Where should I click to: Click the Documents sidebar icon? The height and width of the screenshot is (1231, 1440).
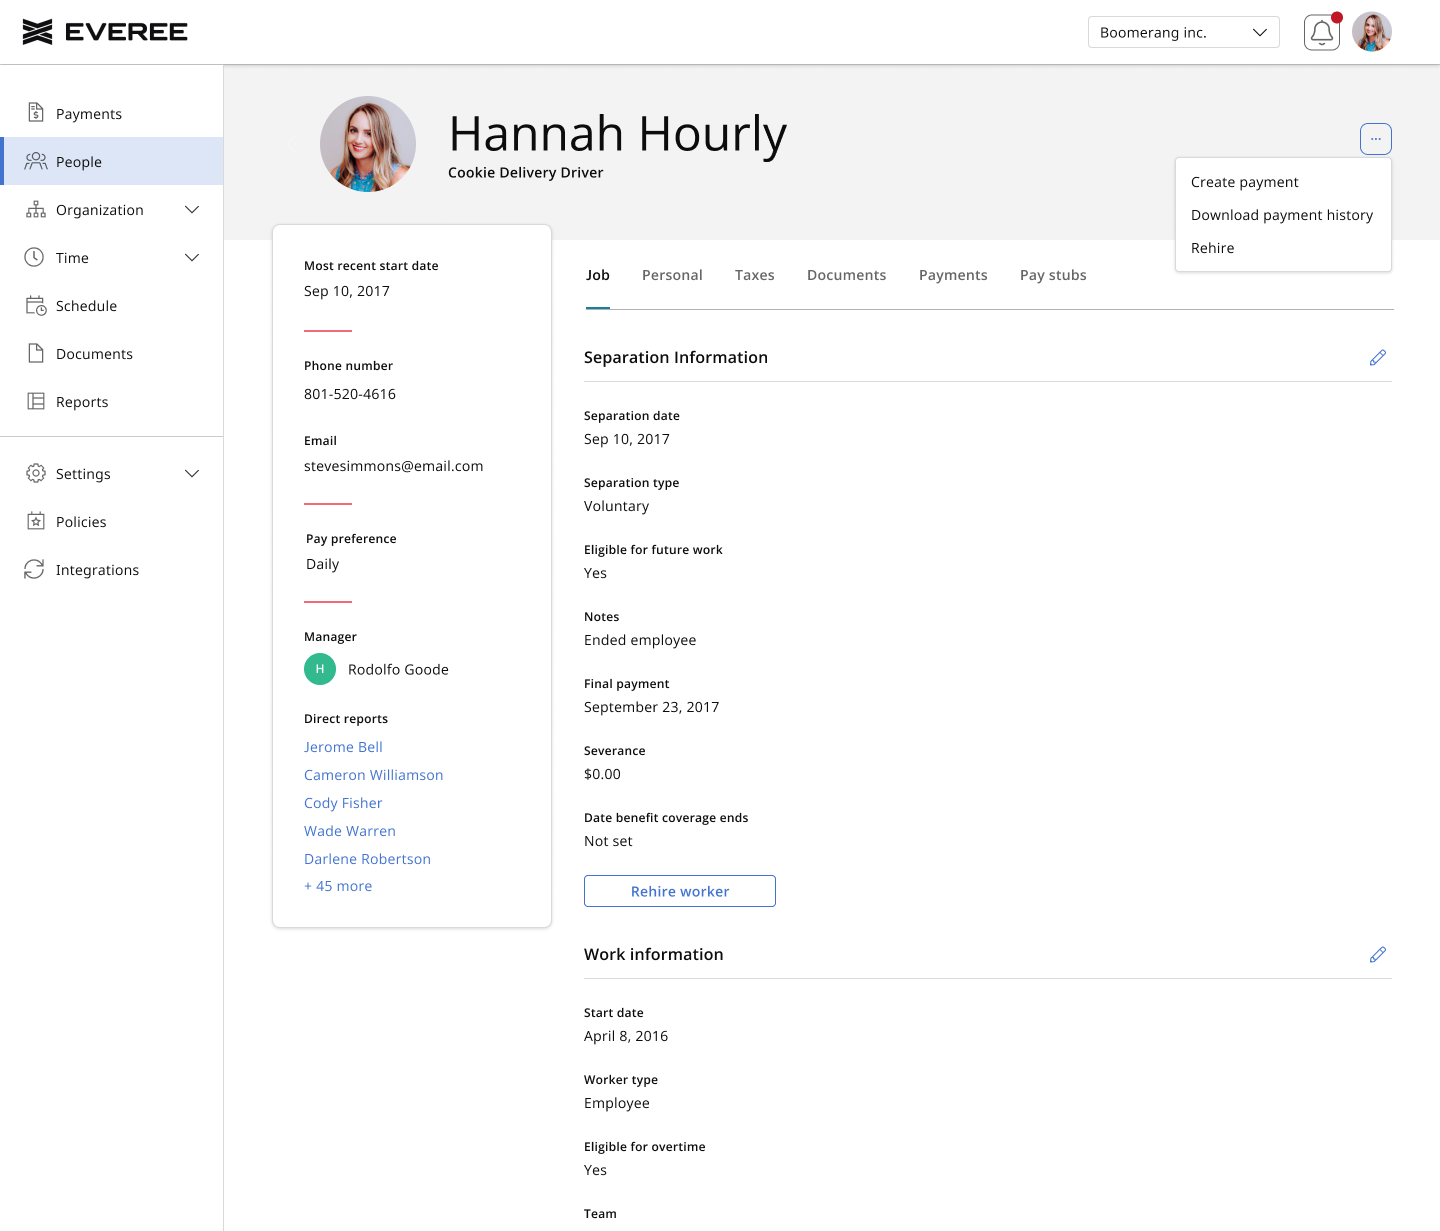coord(36,353)
